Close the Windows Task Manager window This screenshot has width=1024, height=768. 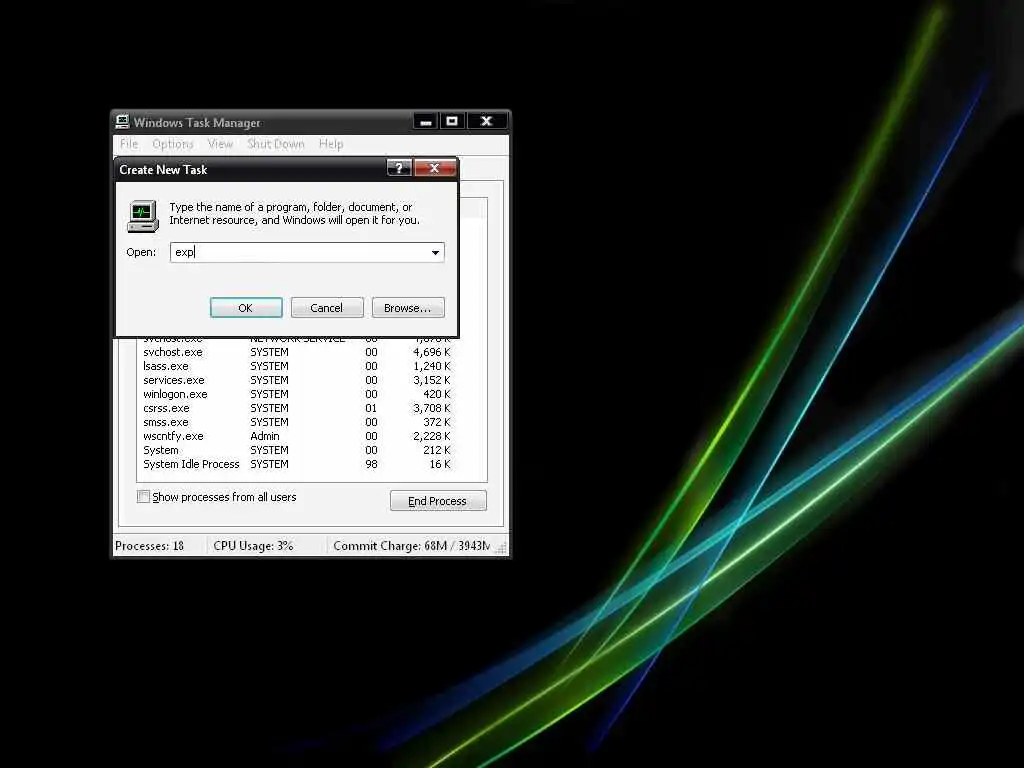coord(487,121)
